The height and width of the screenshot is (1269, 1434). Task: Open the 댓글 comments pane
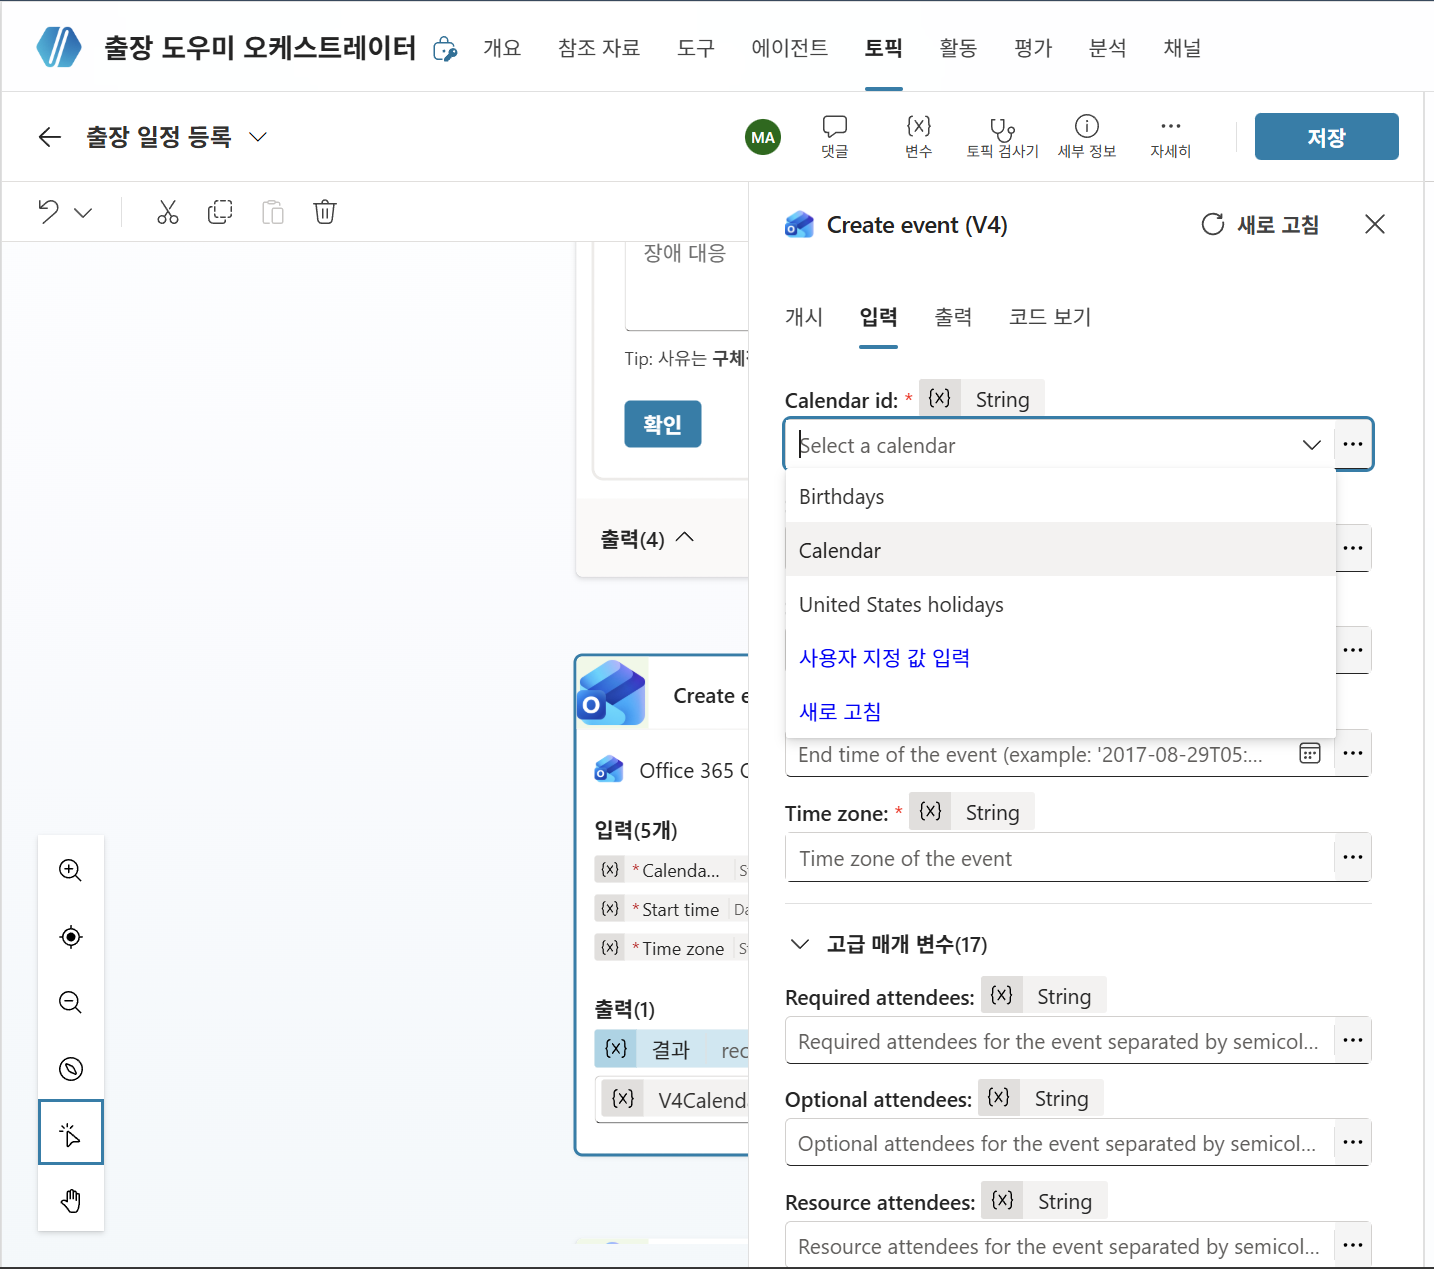[835, 136]
